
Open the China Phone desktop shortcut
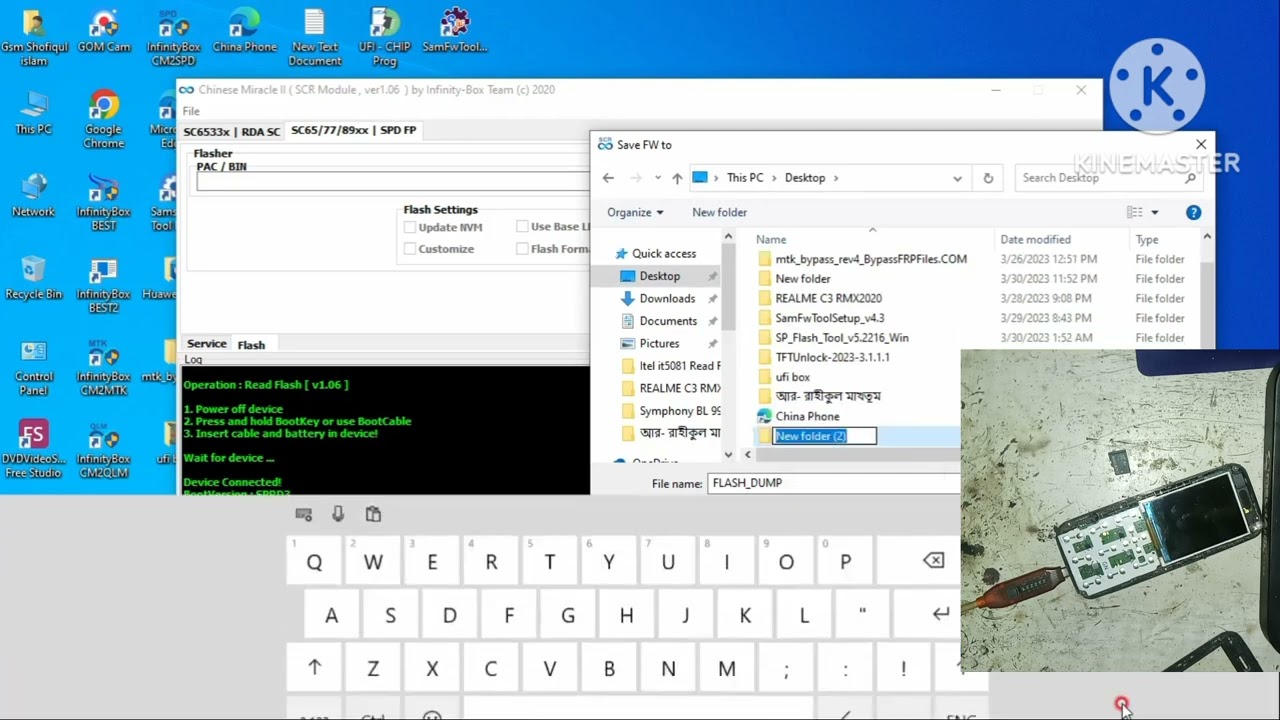(x=244, y=32)
